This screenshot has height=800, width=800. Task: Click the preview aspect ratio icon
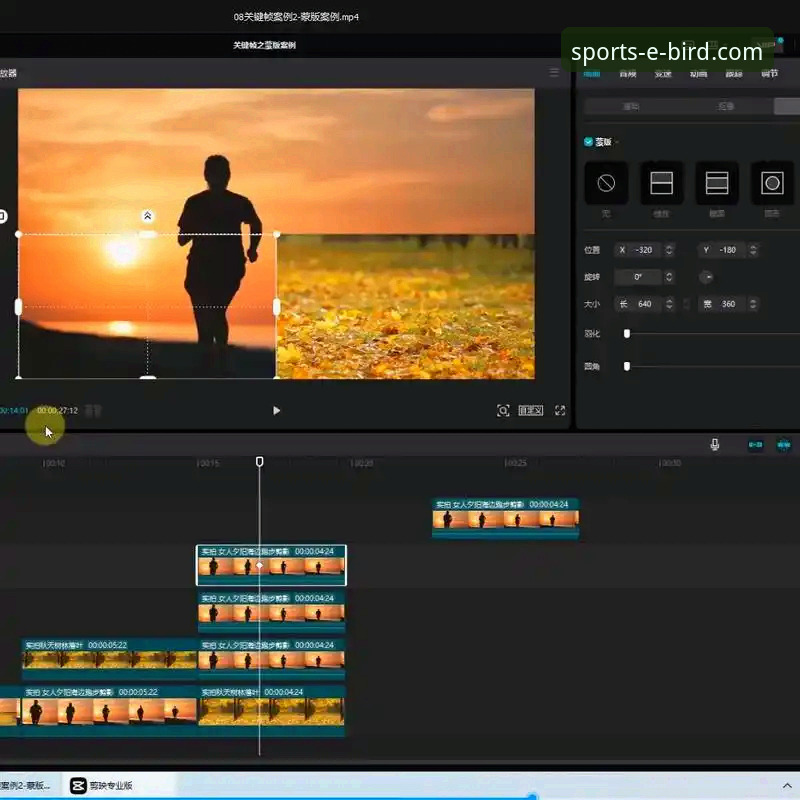pyautogui.click(x=530, y=410)
